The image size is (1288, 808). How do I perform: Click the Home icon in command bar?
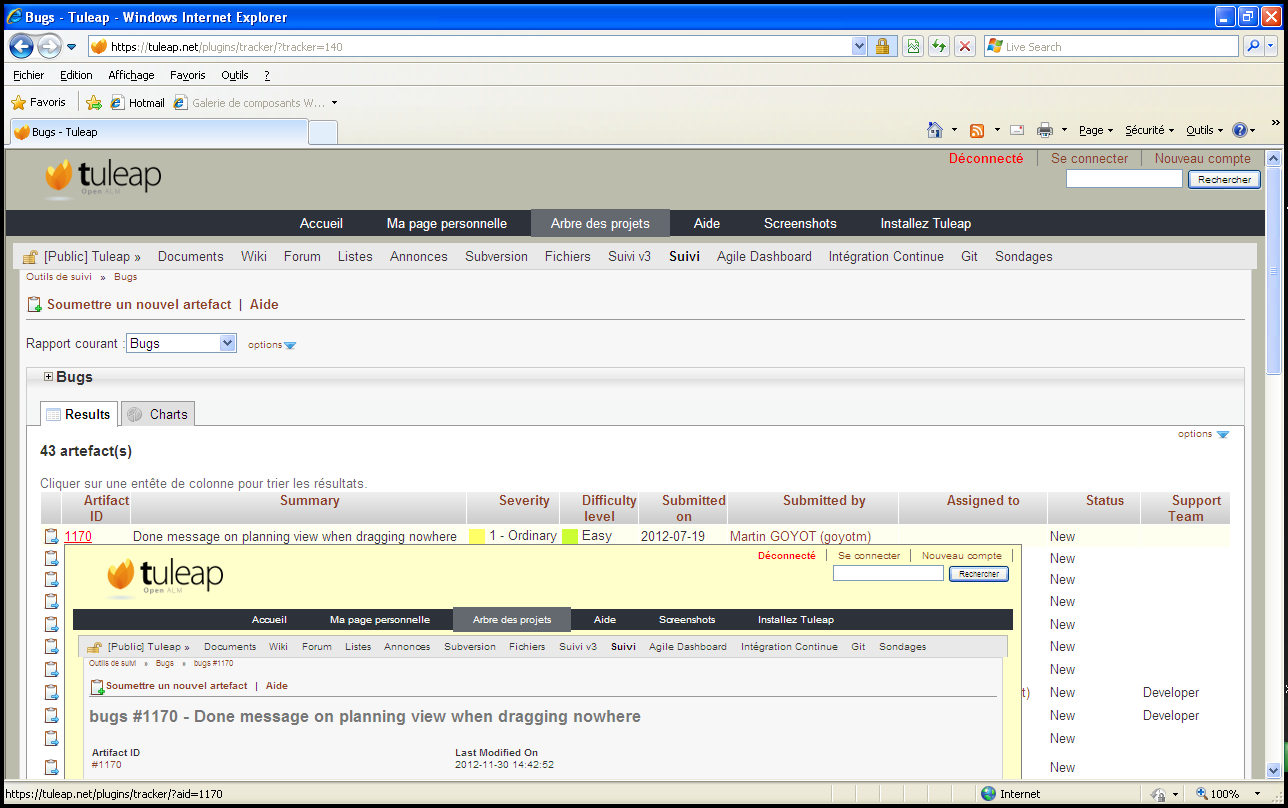(935, 130)
